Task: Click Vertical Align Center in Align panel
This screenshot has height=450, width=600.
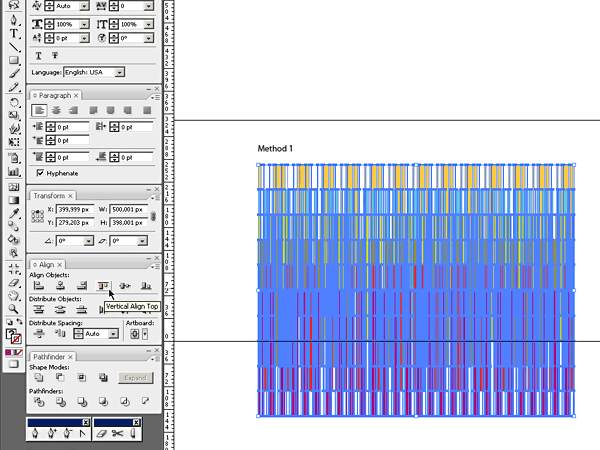Action: click(x=125, y=285)
